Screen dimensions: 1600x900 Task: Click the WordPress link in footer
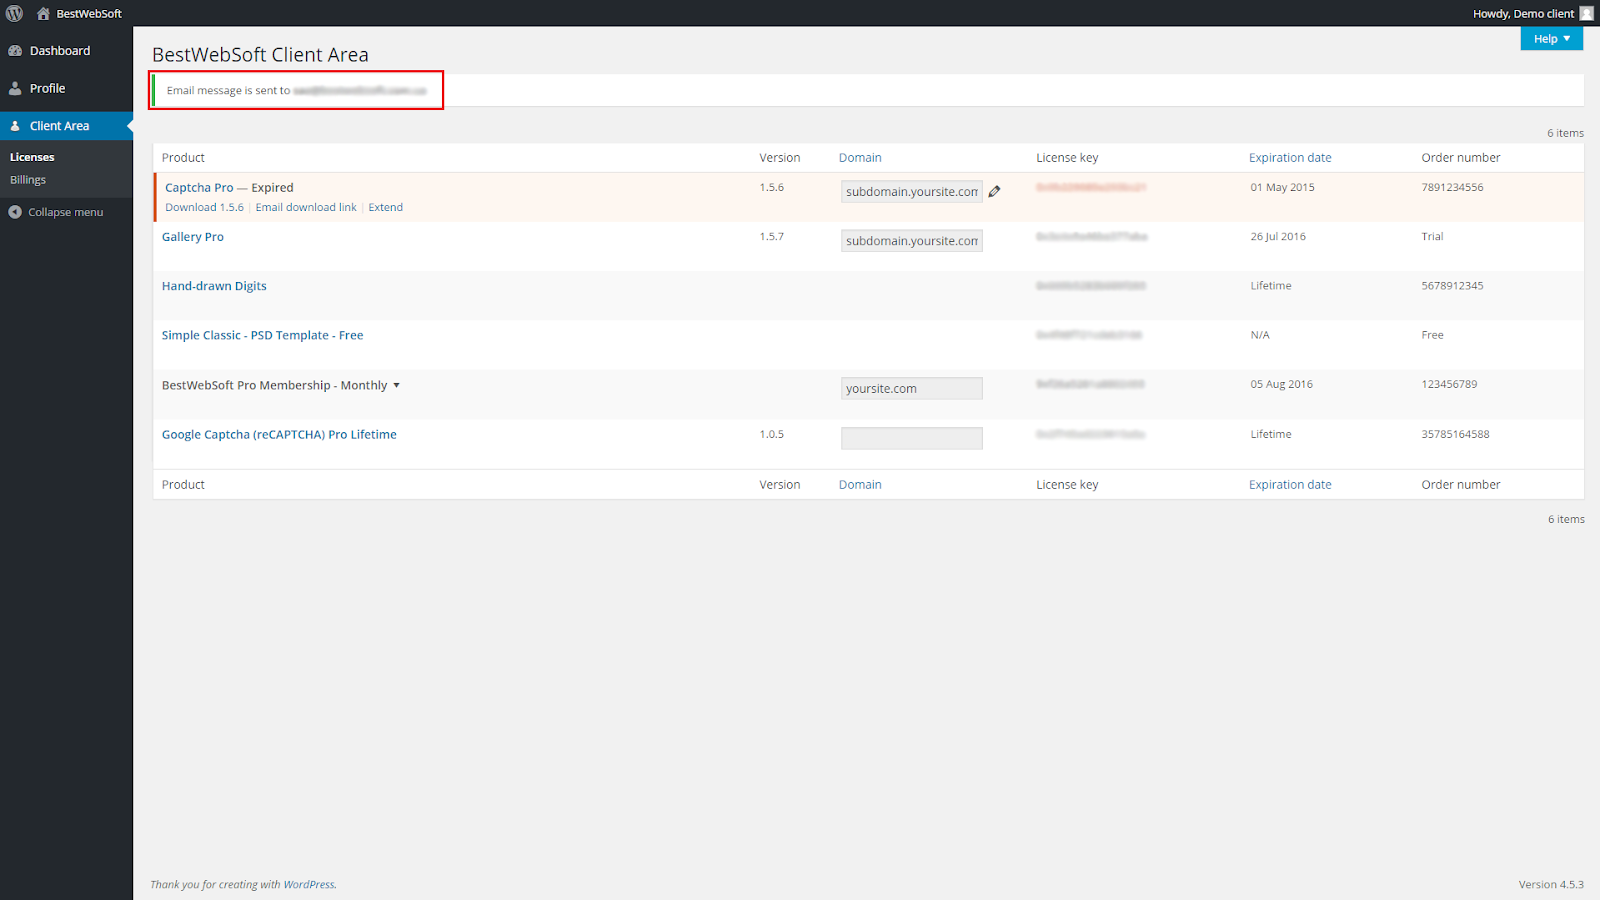[308, 884]
